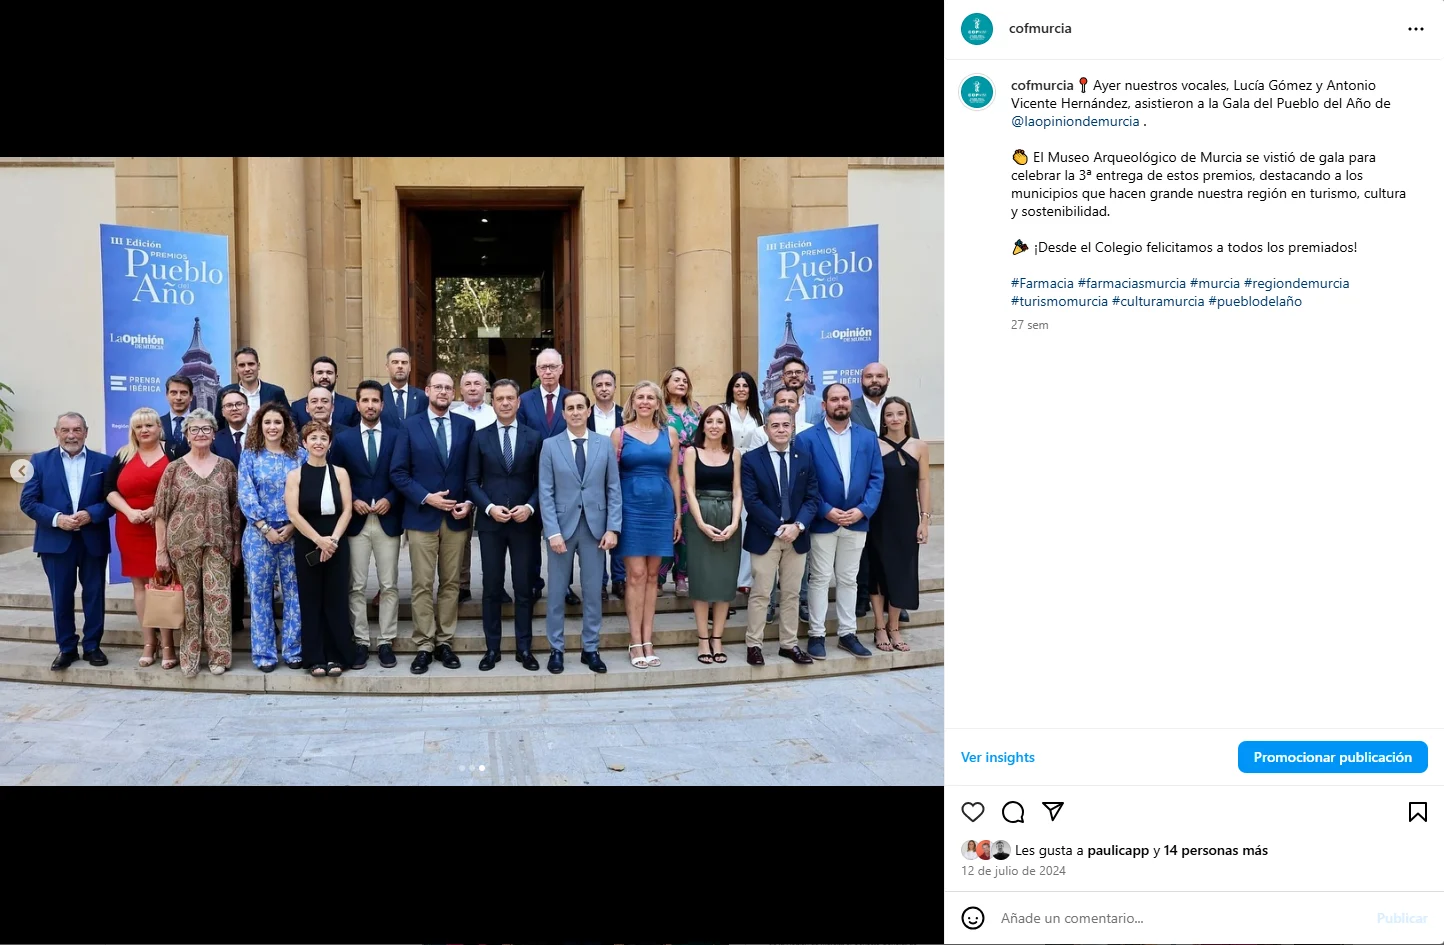1444x945 pixels.
Task: Select last carousel indicator dot
Action: pos(482,768)
